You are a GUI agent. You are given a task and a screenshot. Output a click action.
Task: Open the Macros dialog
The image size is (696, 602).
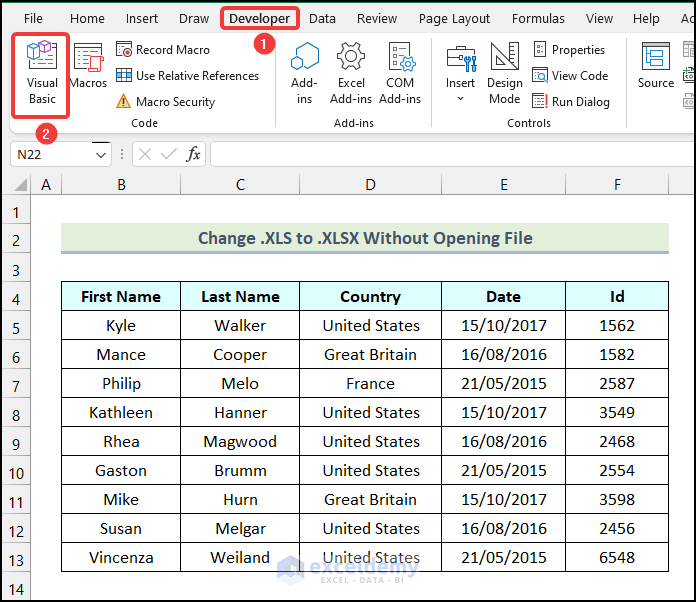click(88, 65)
